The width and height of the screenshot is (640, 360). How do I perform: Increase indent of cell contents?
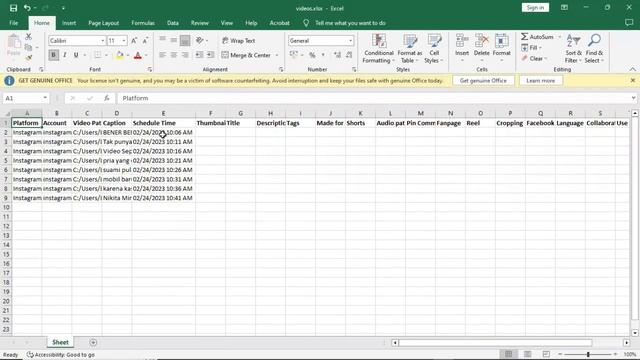(210, 55)
